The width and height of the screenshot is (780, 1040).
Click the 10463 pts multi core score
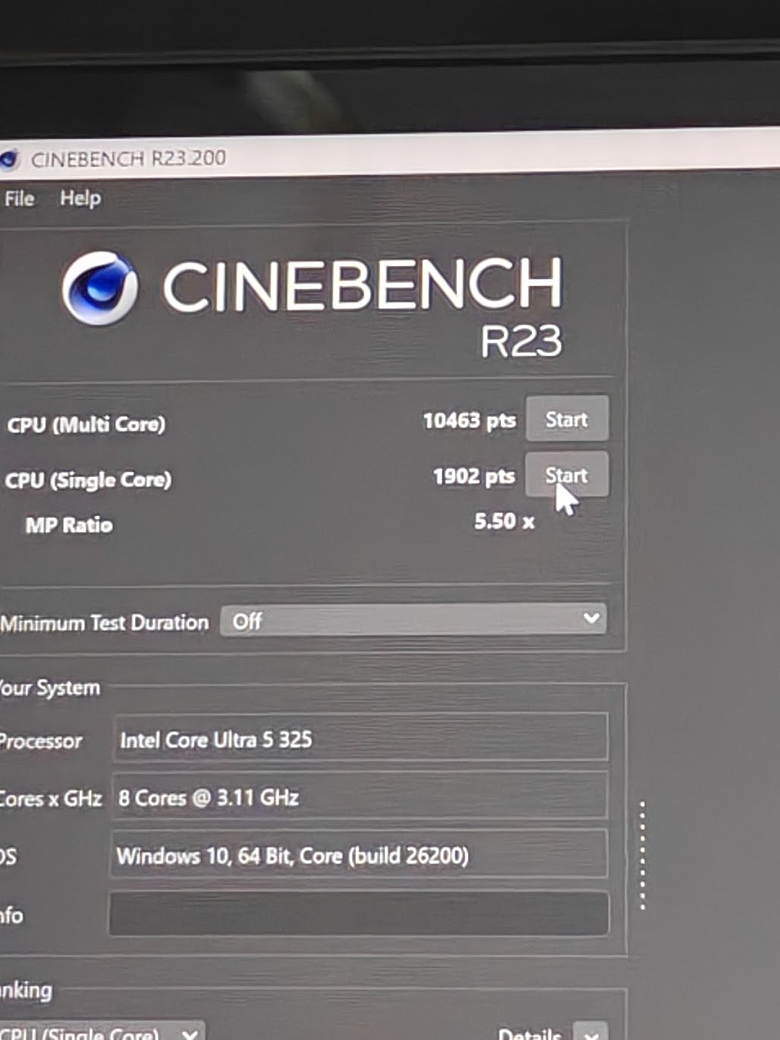coord(470,421)
